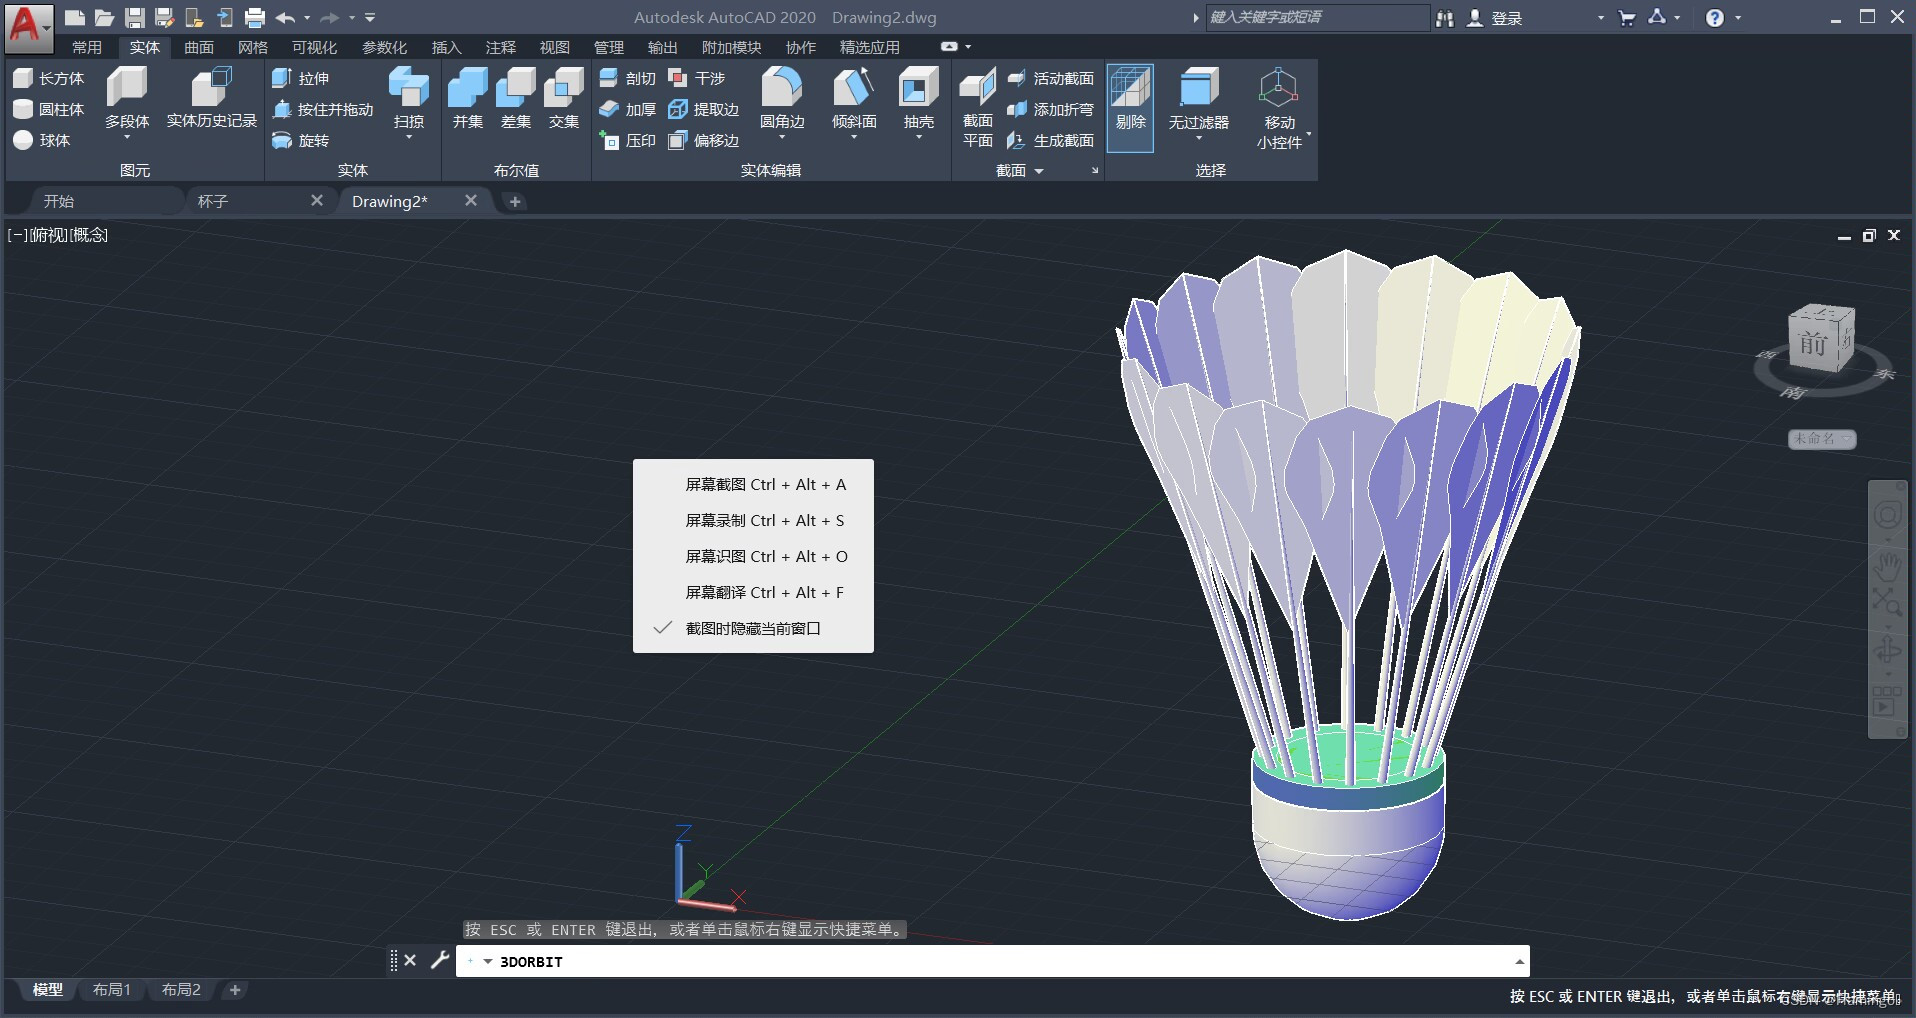
Task: Close the Drawing2* file tab
Action: (471, 200)
